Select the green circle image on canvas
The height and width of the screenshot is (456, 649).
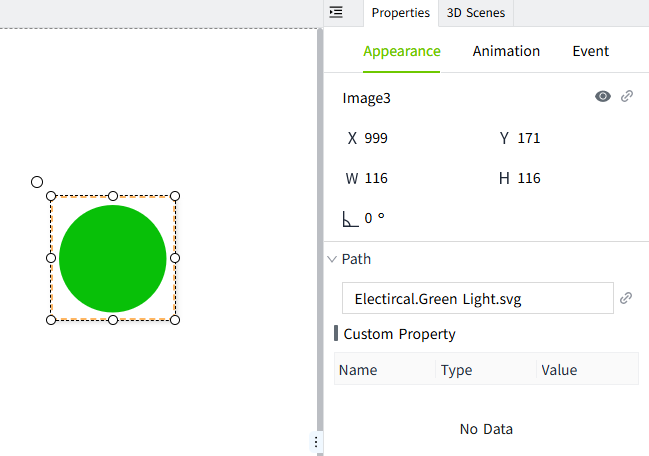coord(113,258)
